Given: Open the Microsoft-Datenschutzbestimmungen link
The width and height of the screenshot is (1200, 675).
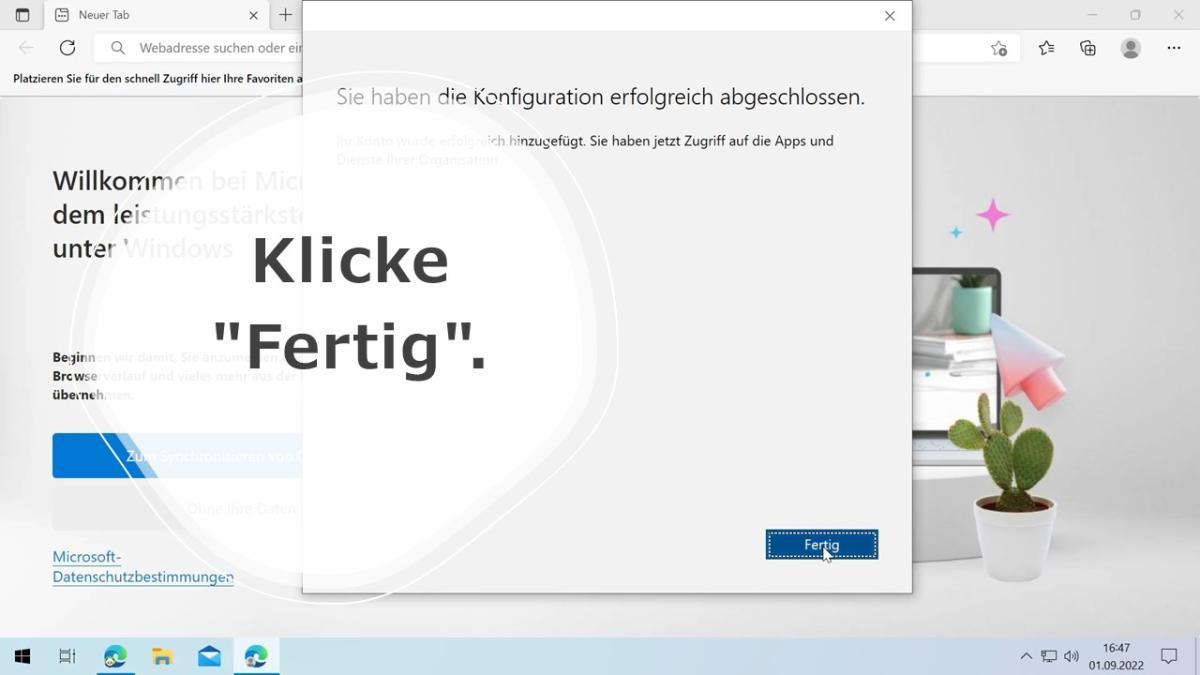Looking at the screenshot, I should (x=142, y=567).
